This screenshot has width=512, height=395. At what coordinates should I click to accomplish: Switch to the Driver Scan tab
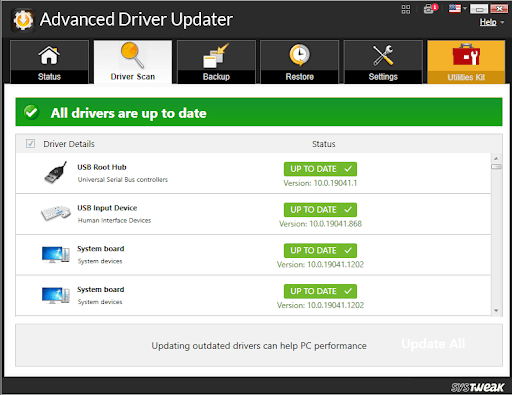pos(133,62)
